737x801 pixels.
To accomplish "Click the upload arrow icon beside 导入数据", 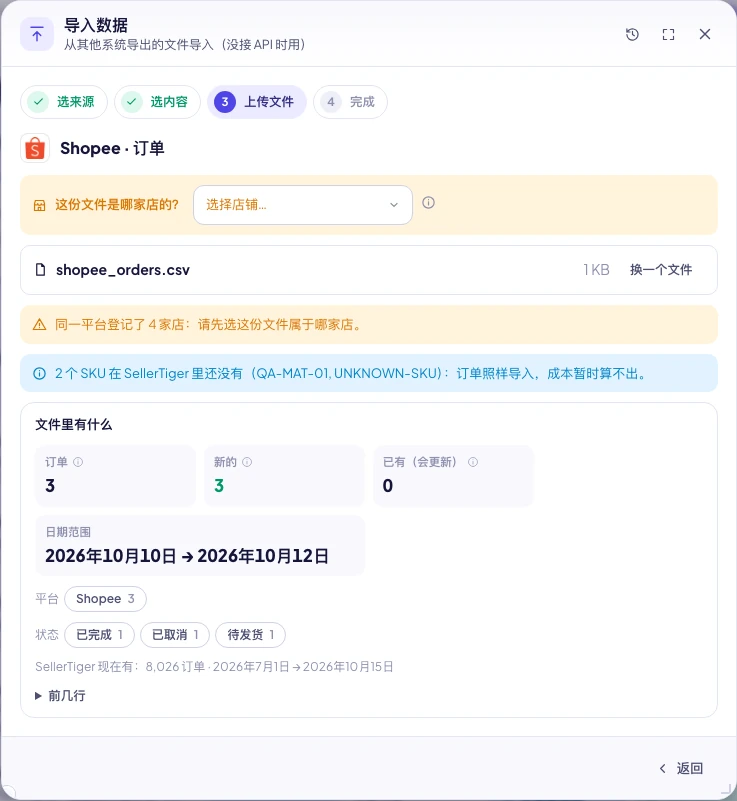I will tap(37, 34).
